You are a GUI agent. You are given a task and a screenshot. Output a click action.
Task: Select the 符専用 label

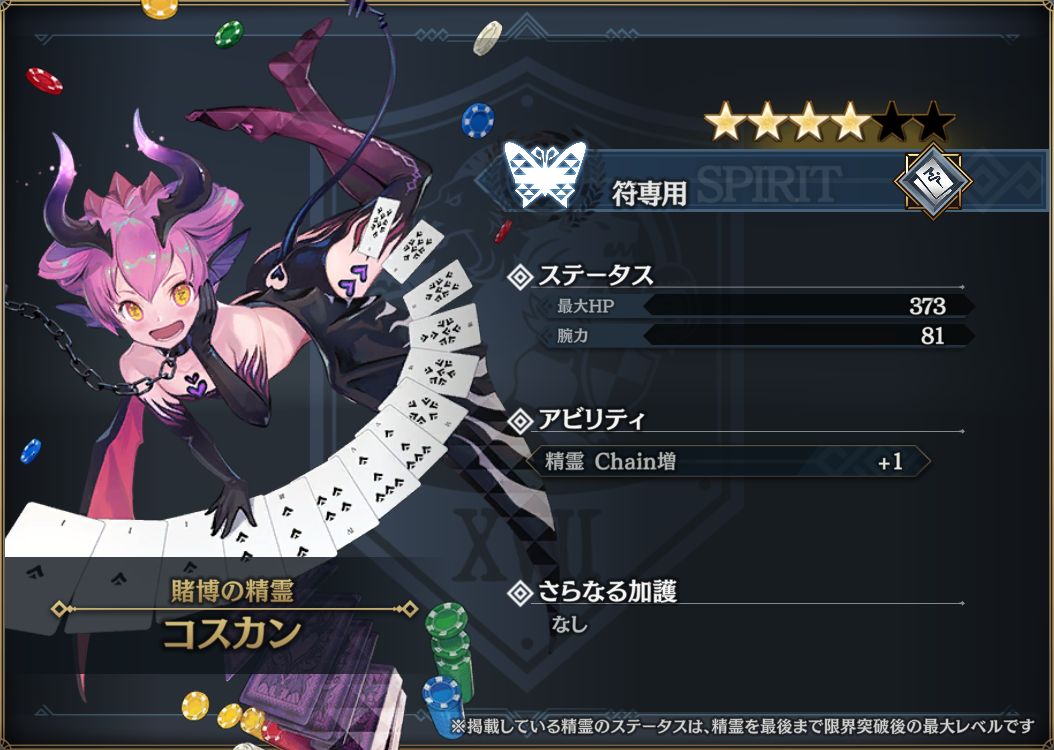pyautogui.click(x=649, y=194)
